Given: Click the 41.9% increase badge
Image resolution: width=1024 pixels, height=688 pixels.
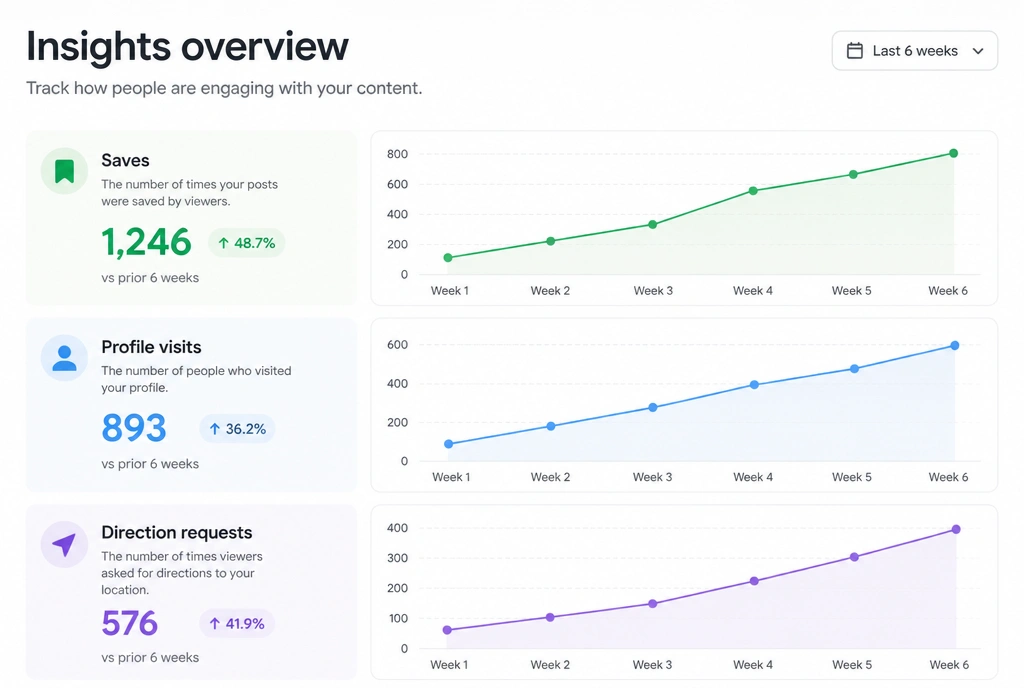Looking at the screenshot, I should [237, 623].
